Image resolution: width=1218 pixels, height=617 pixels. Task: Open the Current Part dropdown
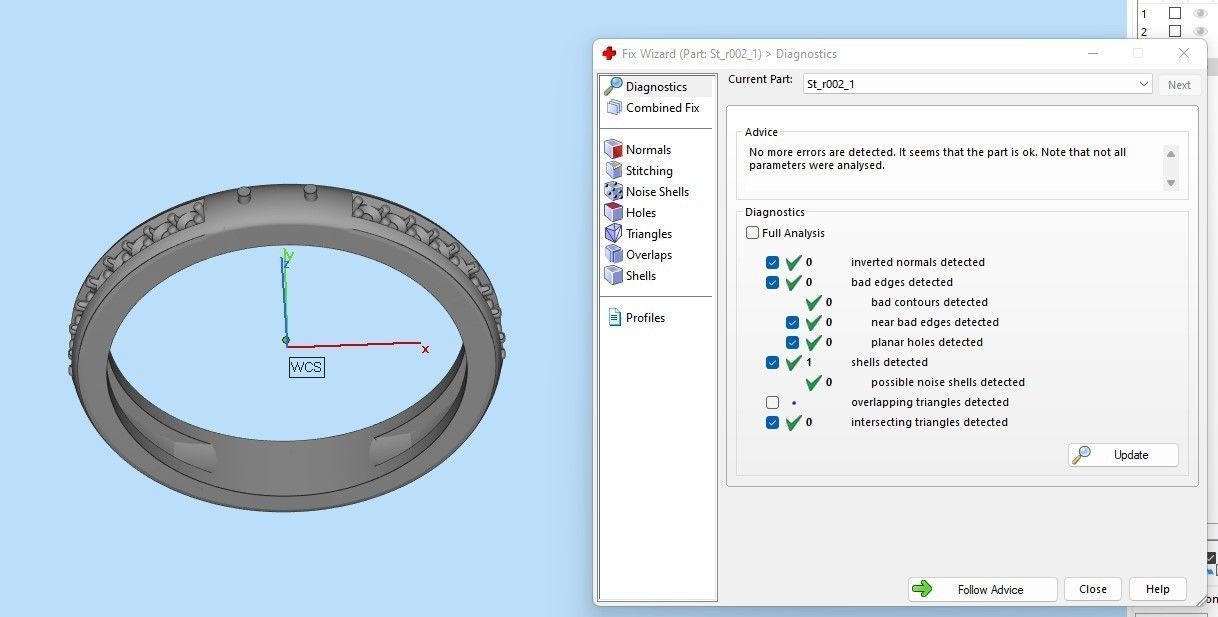(x=977, y=84)
